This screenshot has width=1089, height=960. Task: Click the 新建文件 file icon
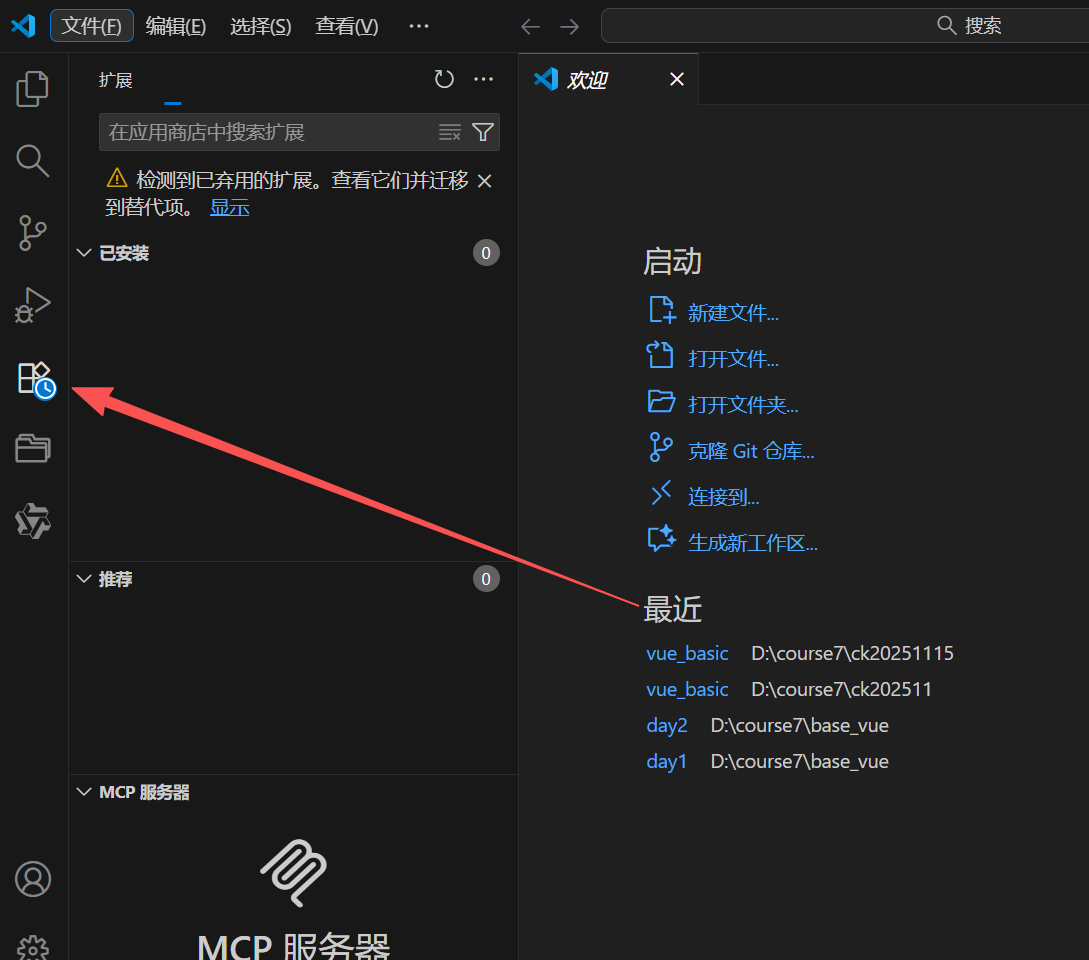(x=661, y=311)
